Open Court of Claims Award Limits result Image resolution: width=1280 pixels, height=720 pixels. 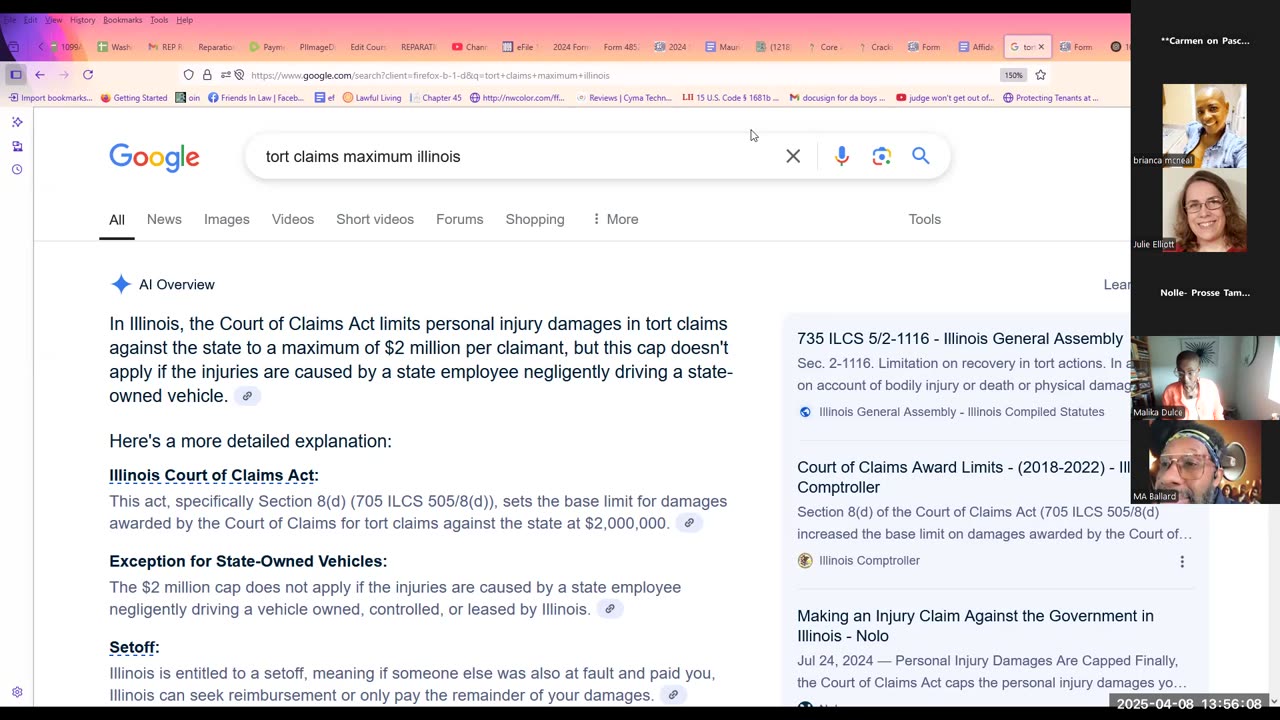coord(964,477)
